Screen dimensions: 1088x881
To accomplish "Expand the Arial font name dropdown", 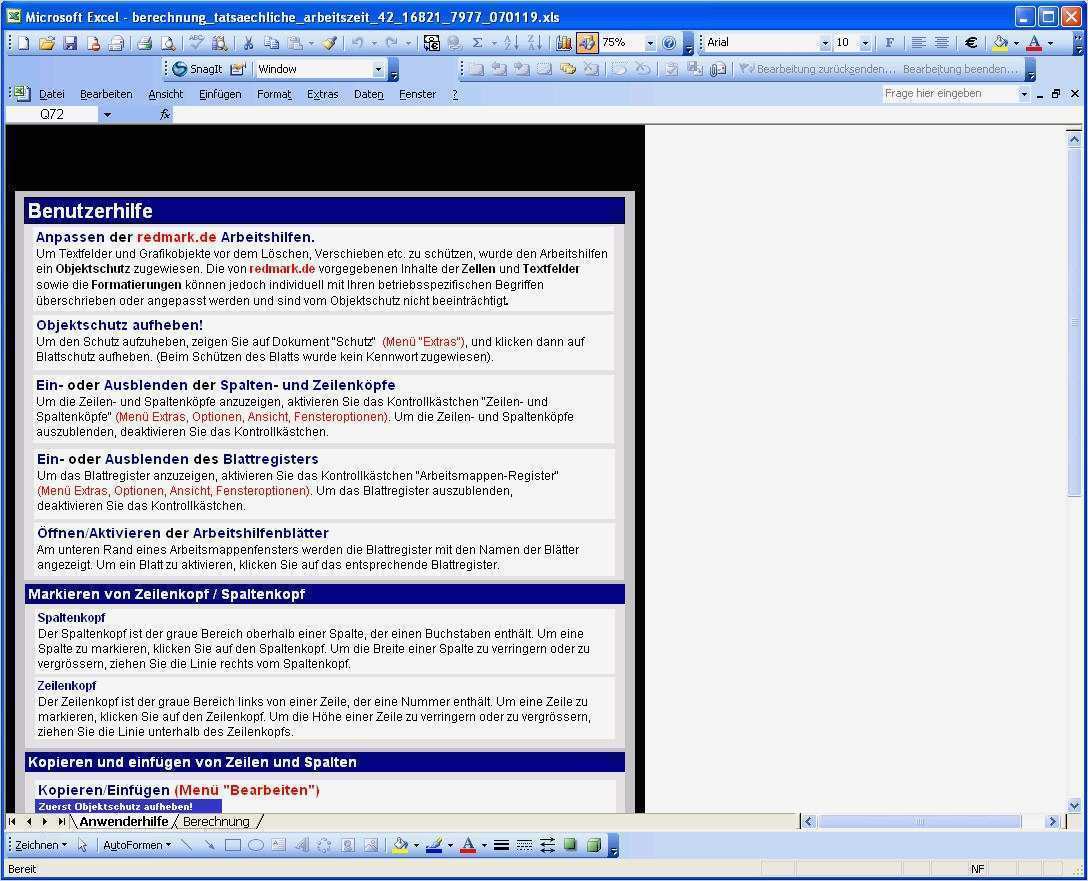I will (825, 43).
